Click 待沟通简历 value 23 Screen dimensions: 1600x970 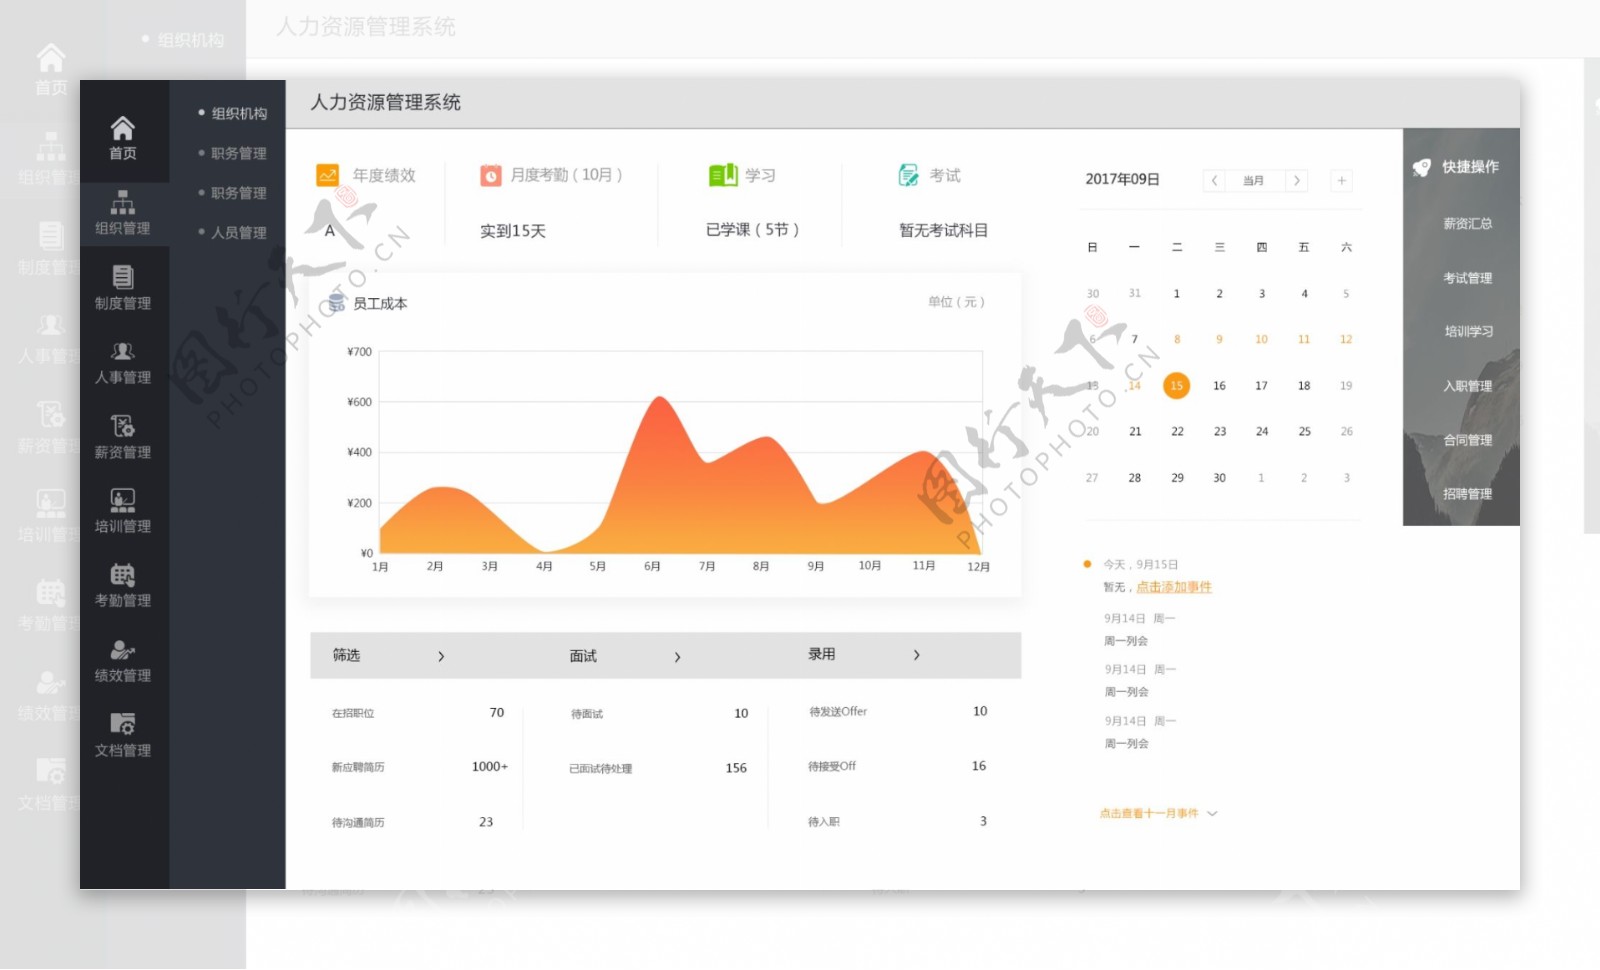click(x=486, y=822)
